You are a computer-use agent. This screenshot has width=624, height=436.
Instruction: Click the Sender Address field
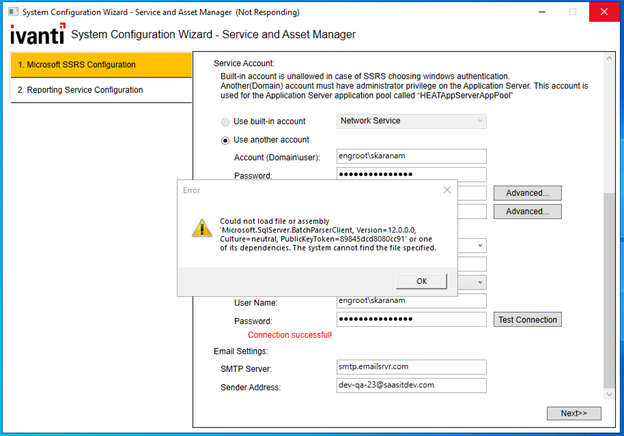pos(410,385)
